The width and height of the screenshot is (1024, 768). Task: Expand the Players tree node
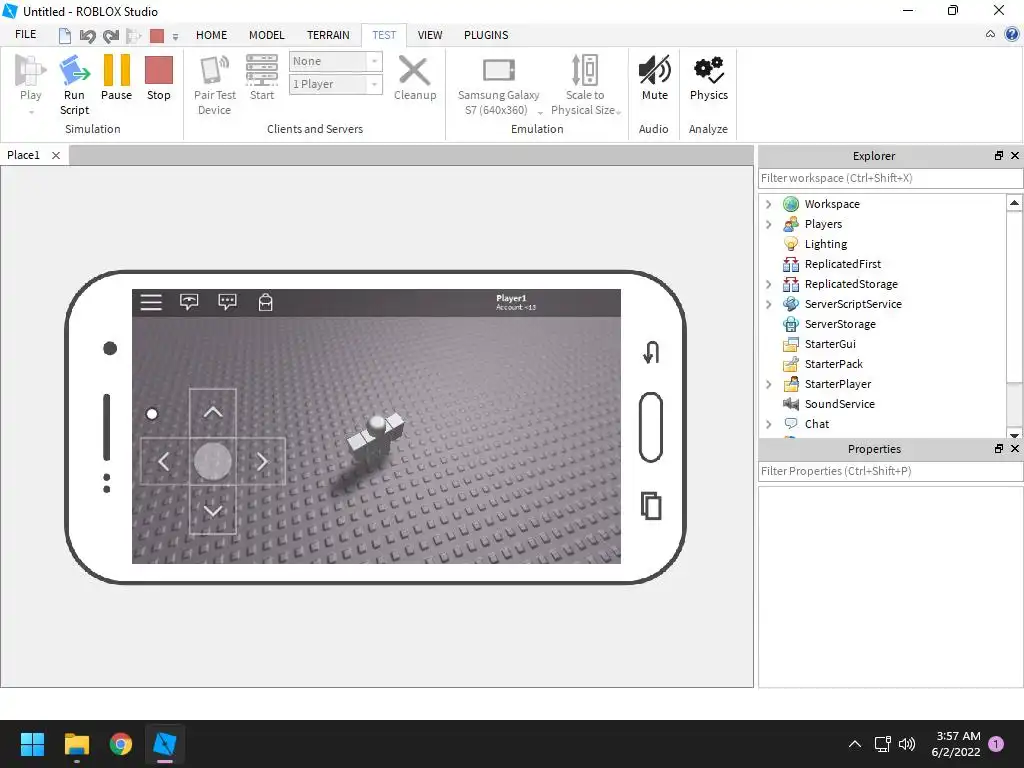point(769,225)
